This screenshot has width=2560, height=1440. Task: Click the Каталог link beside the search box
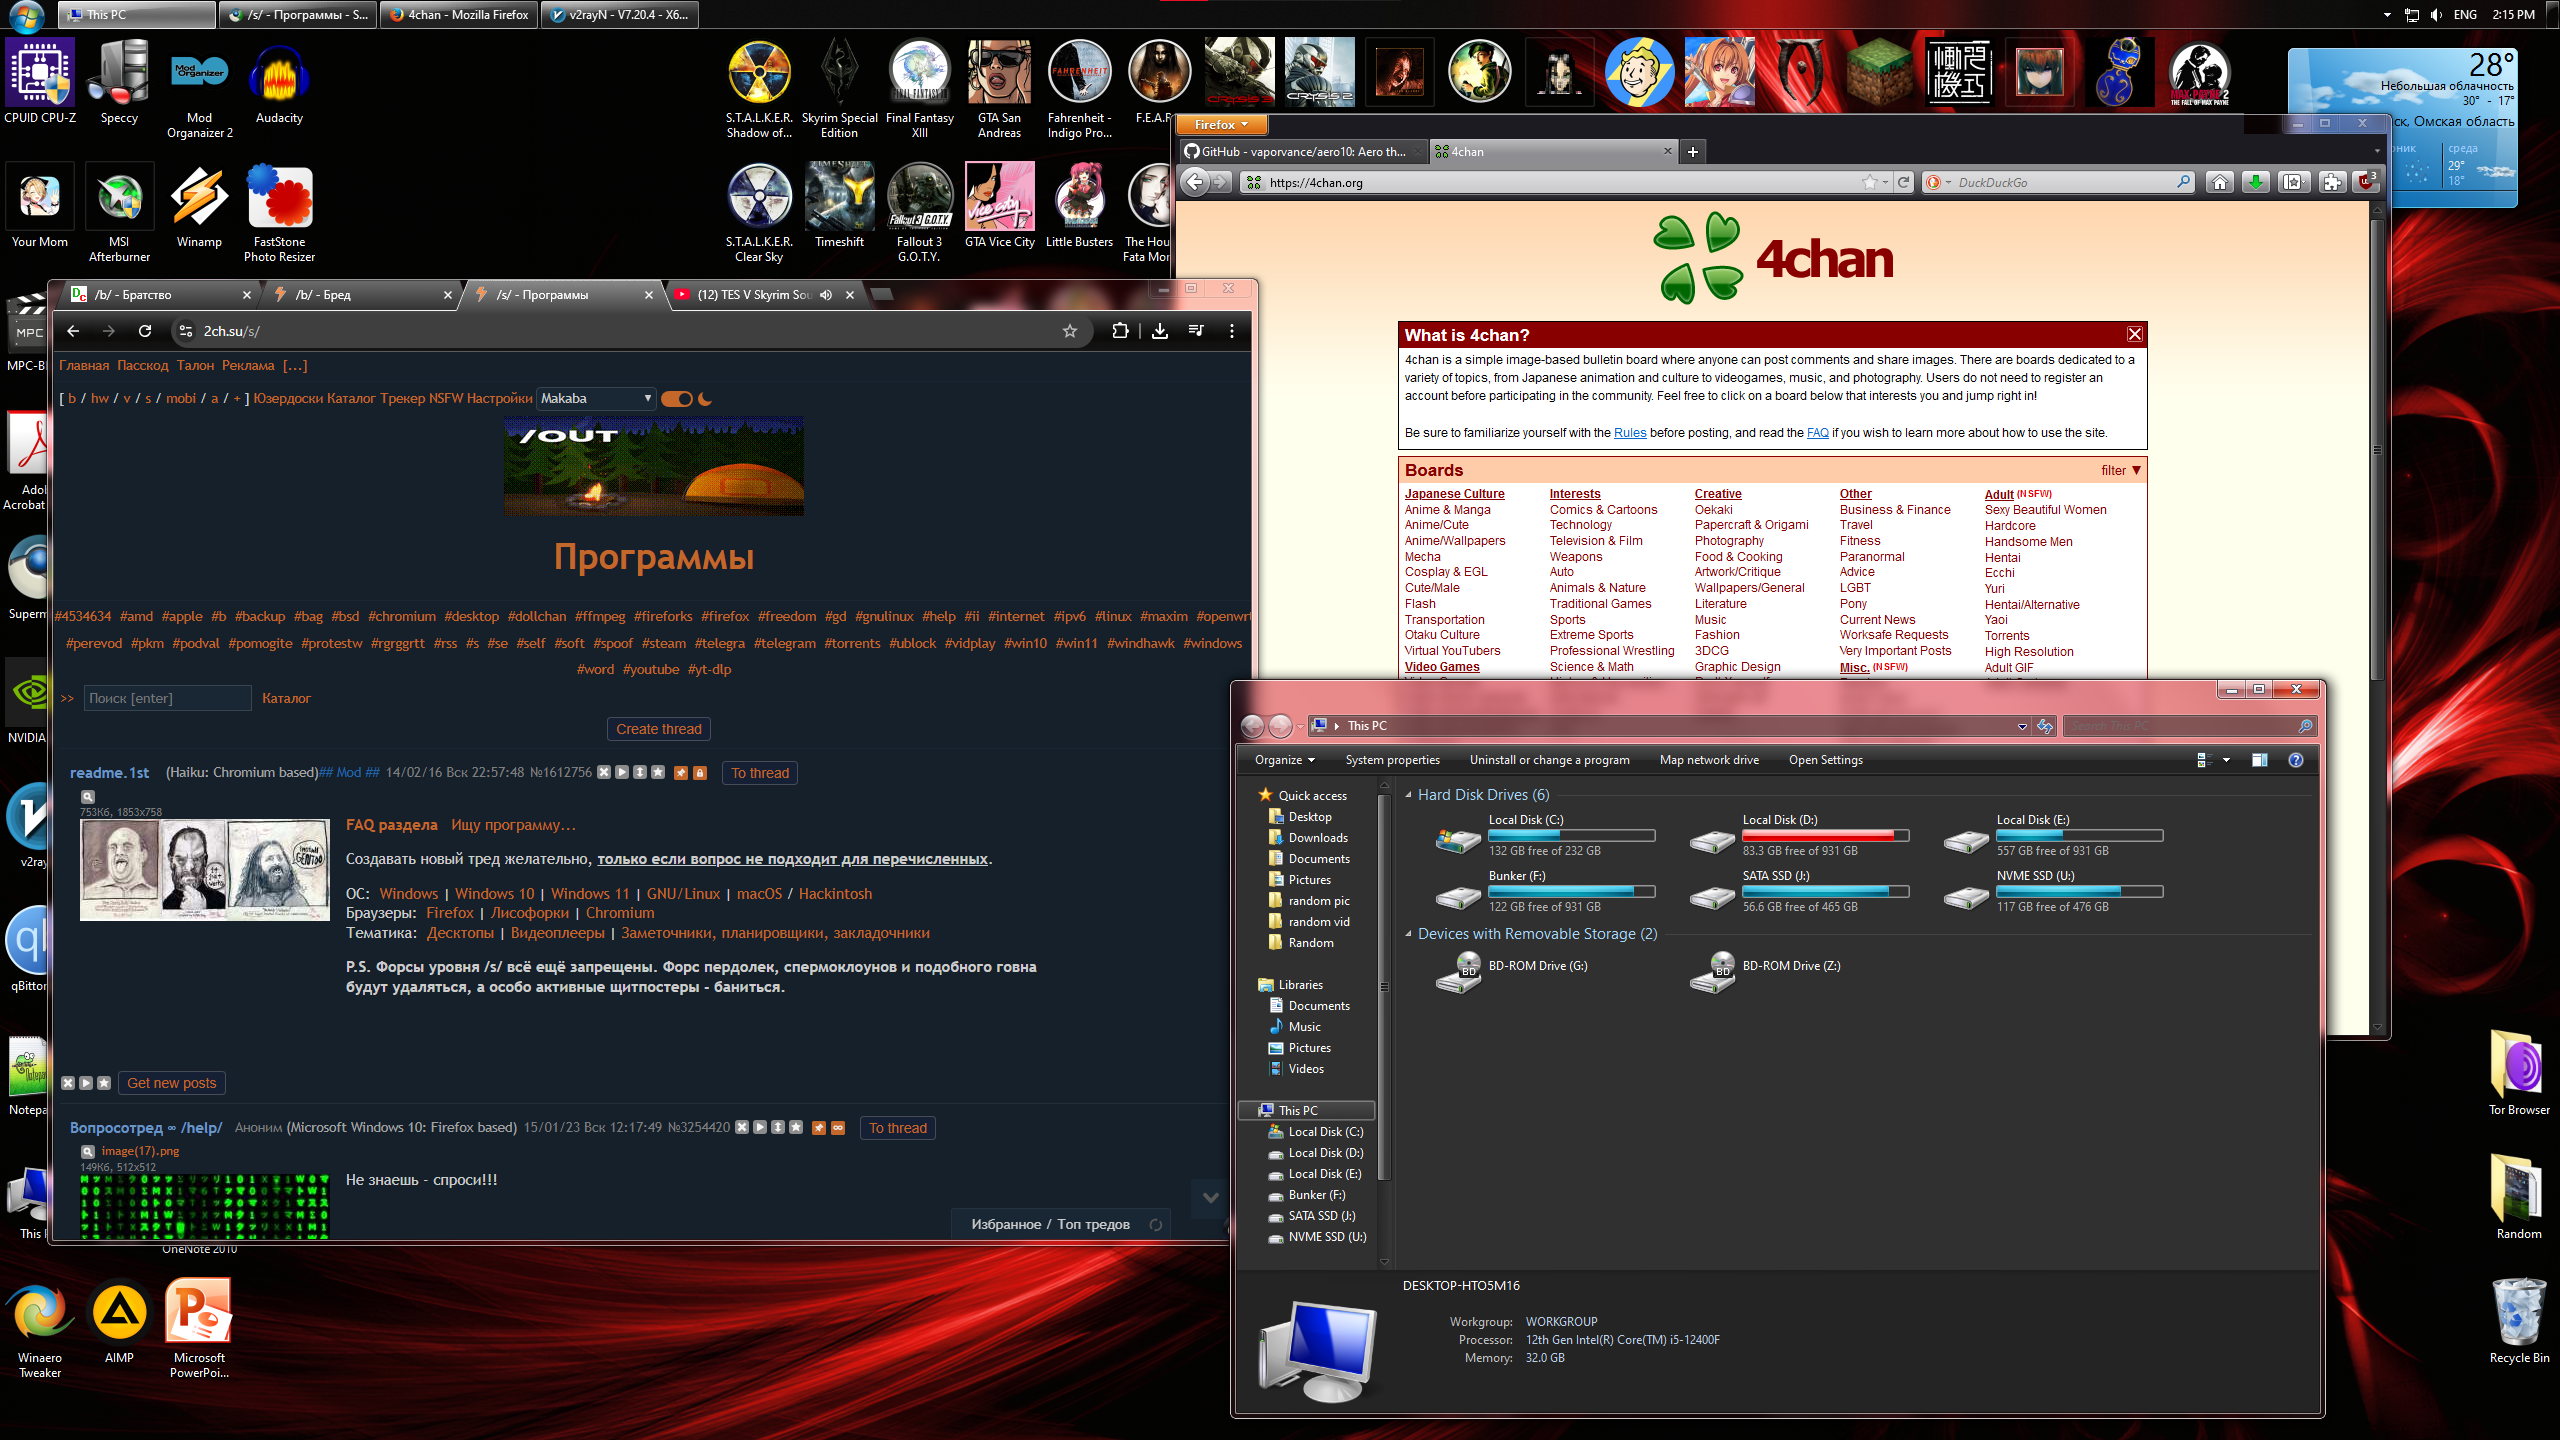pos(286,698)
